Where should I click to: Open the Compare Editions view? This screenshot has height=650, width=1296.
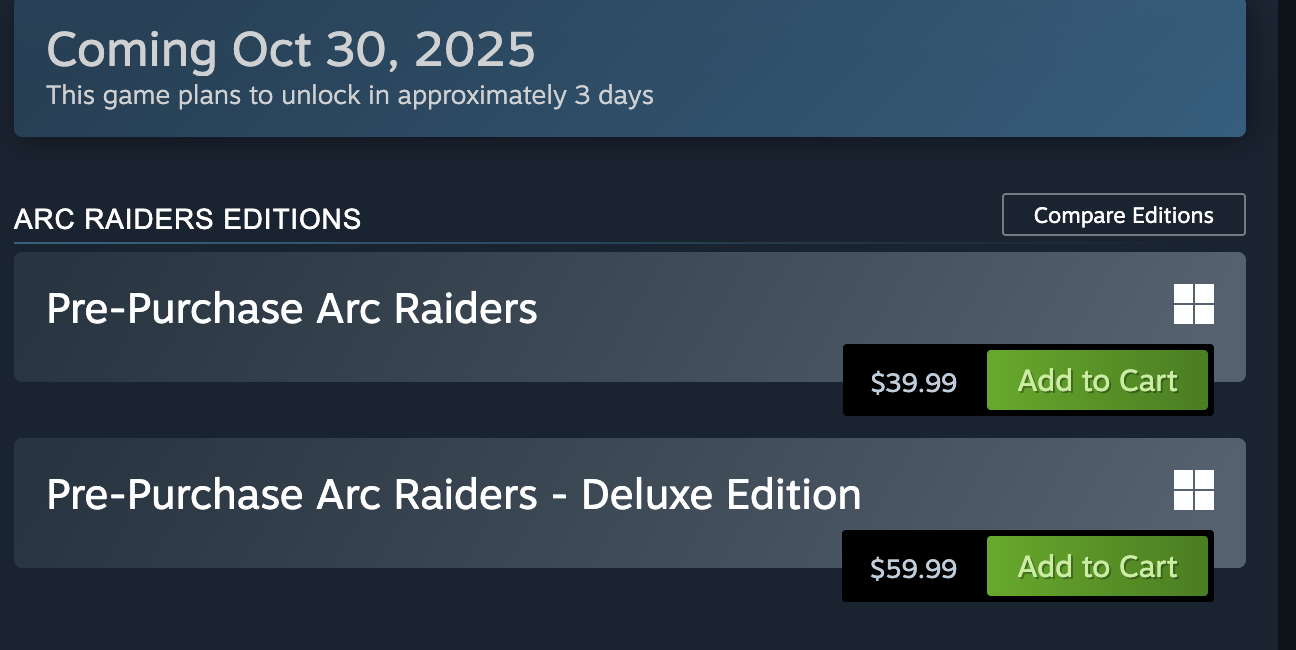[1123, 215]
